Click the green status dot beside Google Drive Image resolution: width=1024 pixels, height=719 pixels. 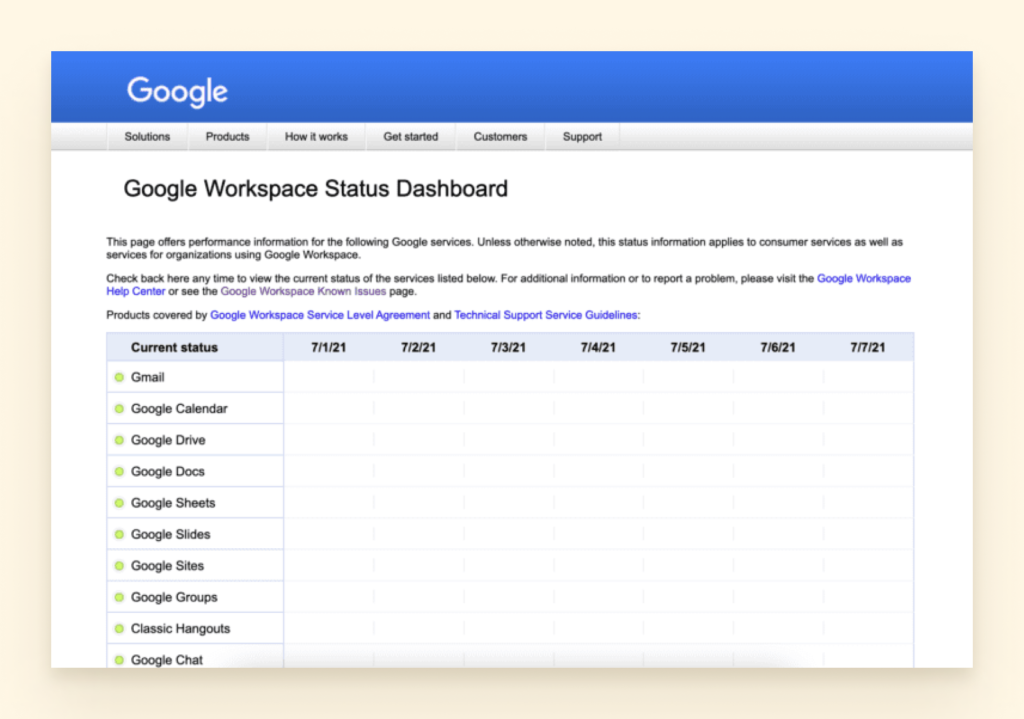click(119, 440)
